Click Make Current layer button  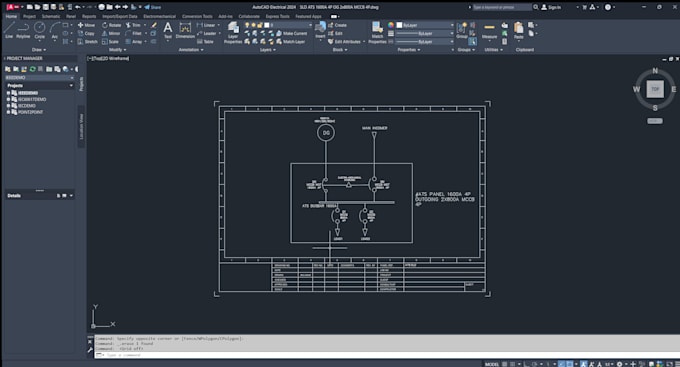click(291, 33)
